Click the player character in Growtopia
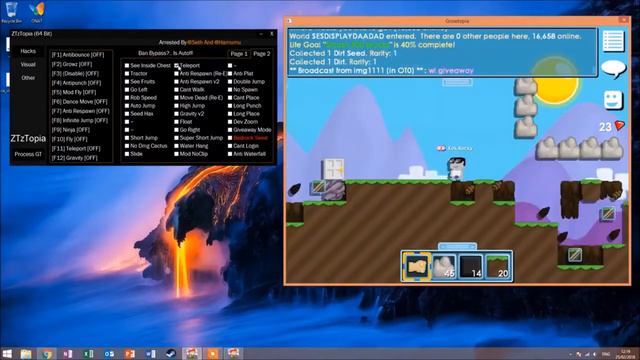 (456, 169)
